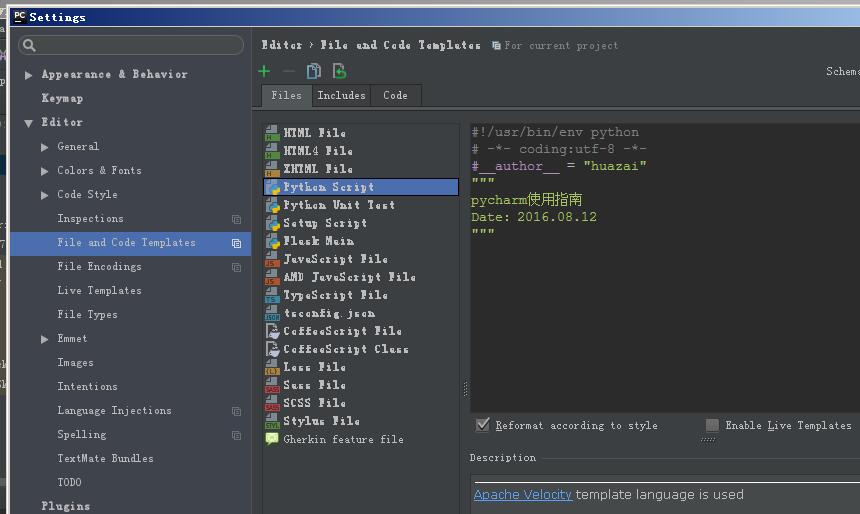
Task: Click the search magnifier icon
Action: pos(30,46)
